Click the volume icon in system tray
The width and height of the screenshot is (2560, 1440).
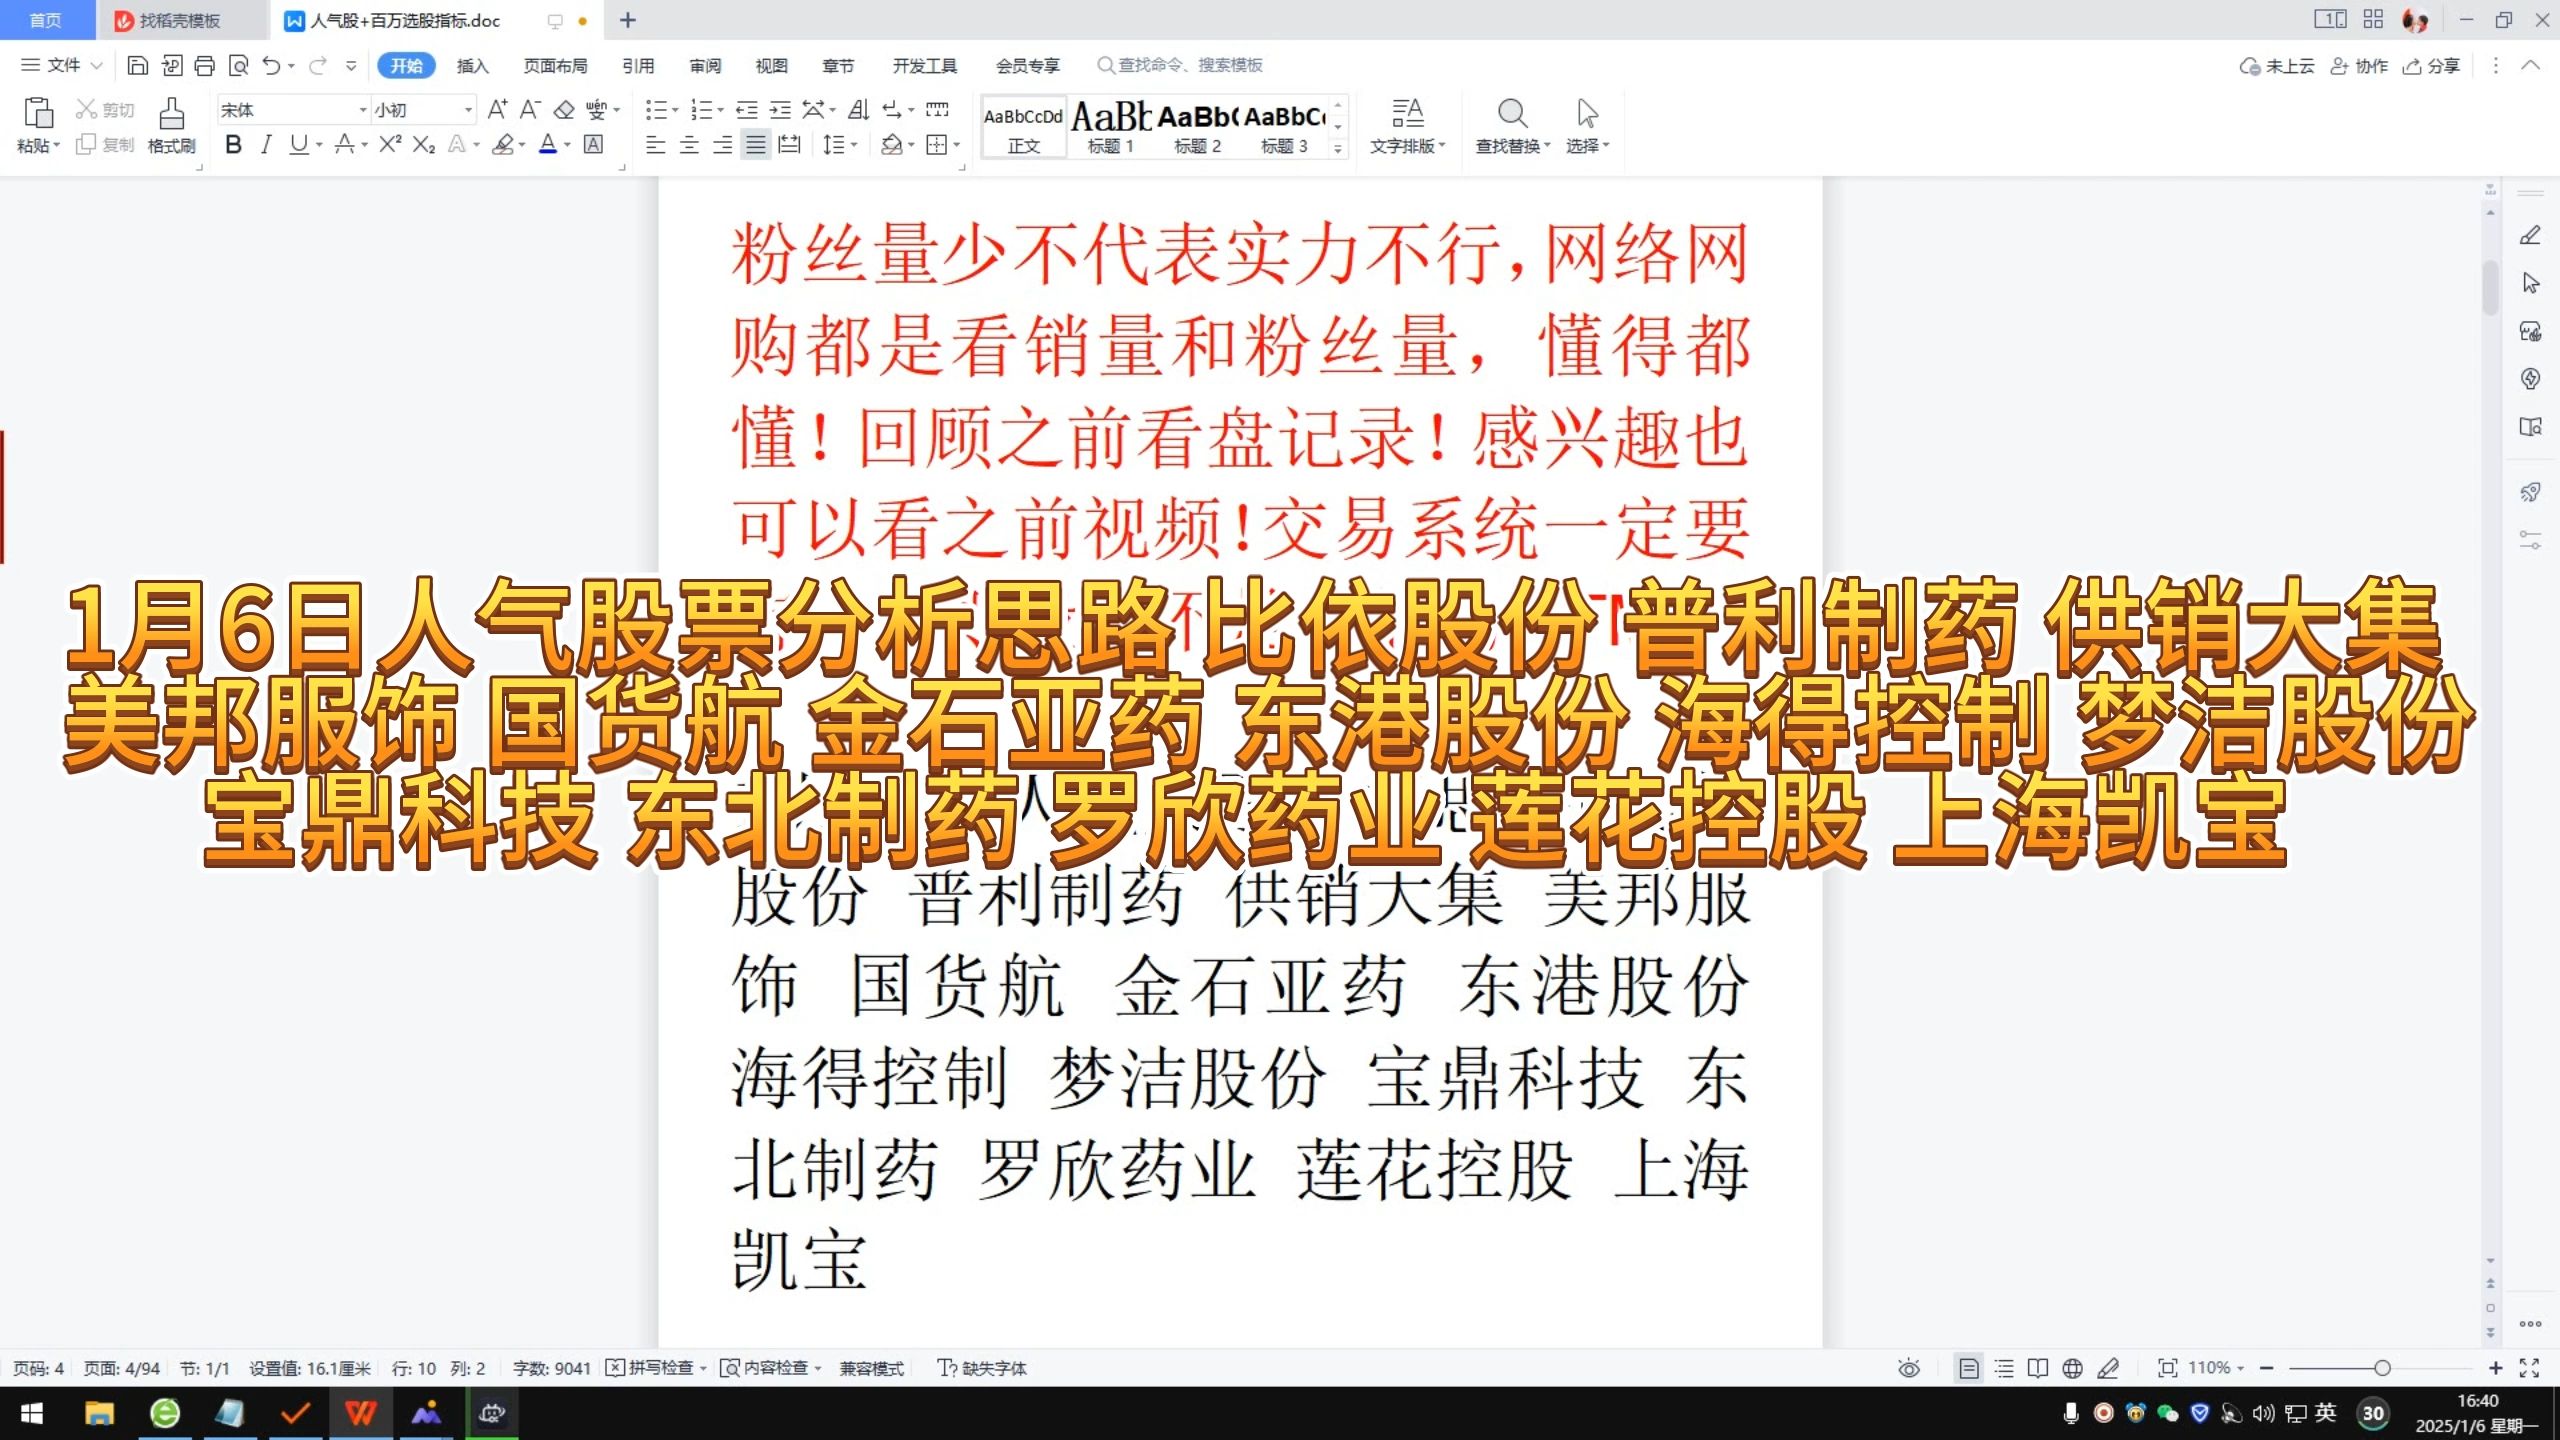pos(2263,1413)
